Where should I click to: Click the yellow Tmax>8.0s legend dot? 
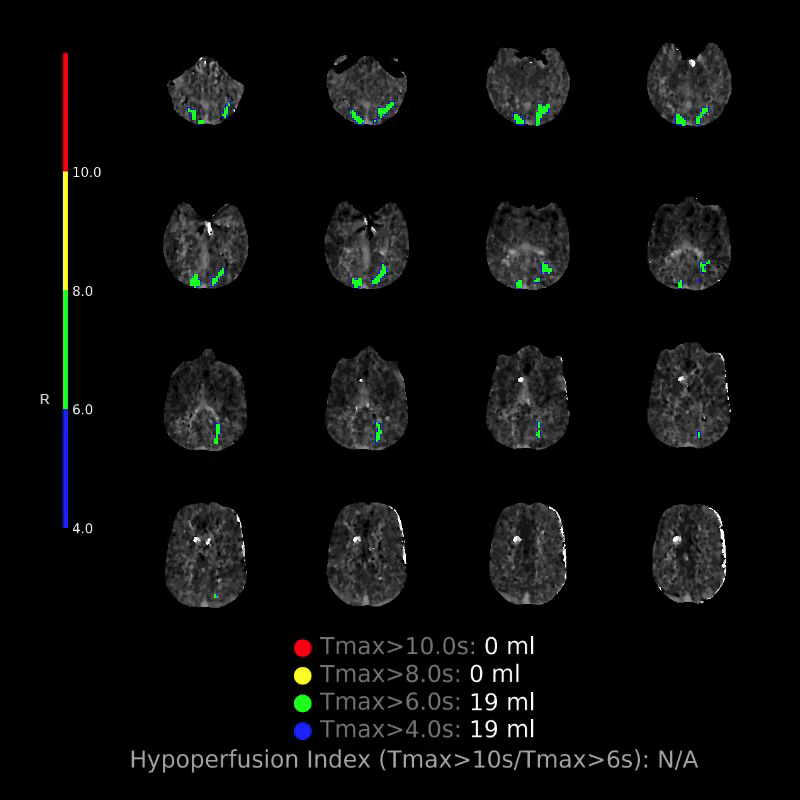[x=304, y=675]
